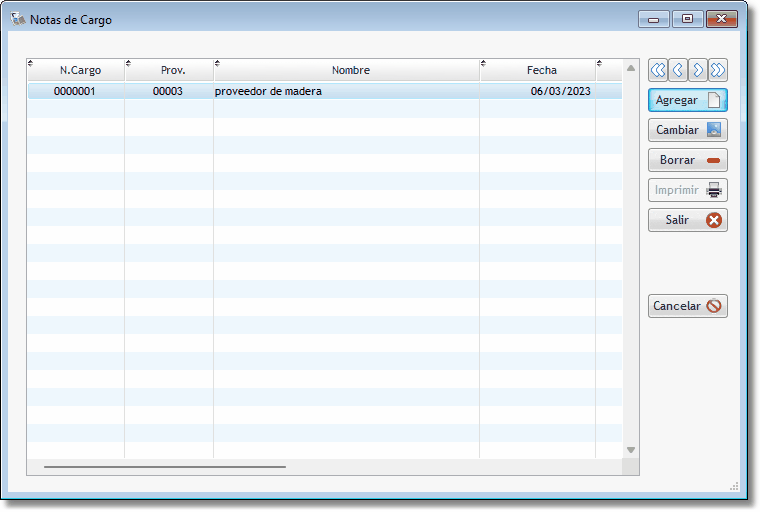Go to next record arrow
Viewport: 760px width, 512px height.
point(697,70)
